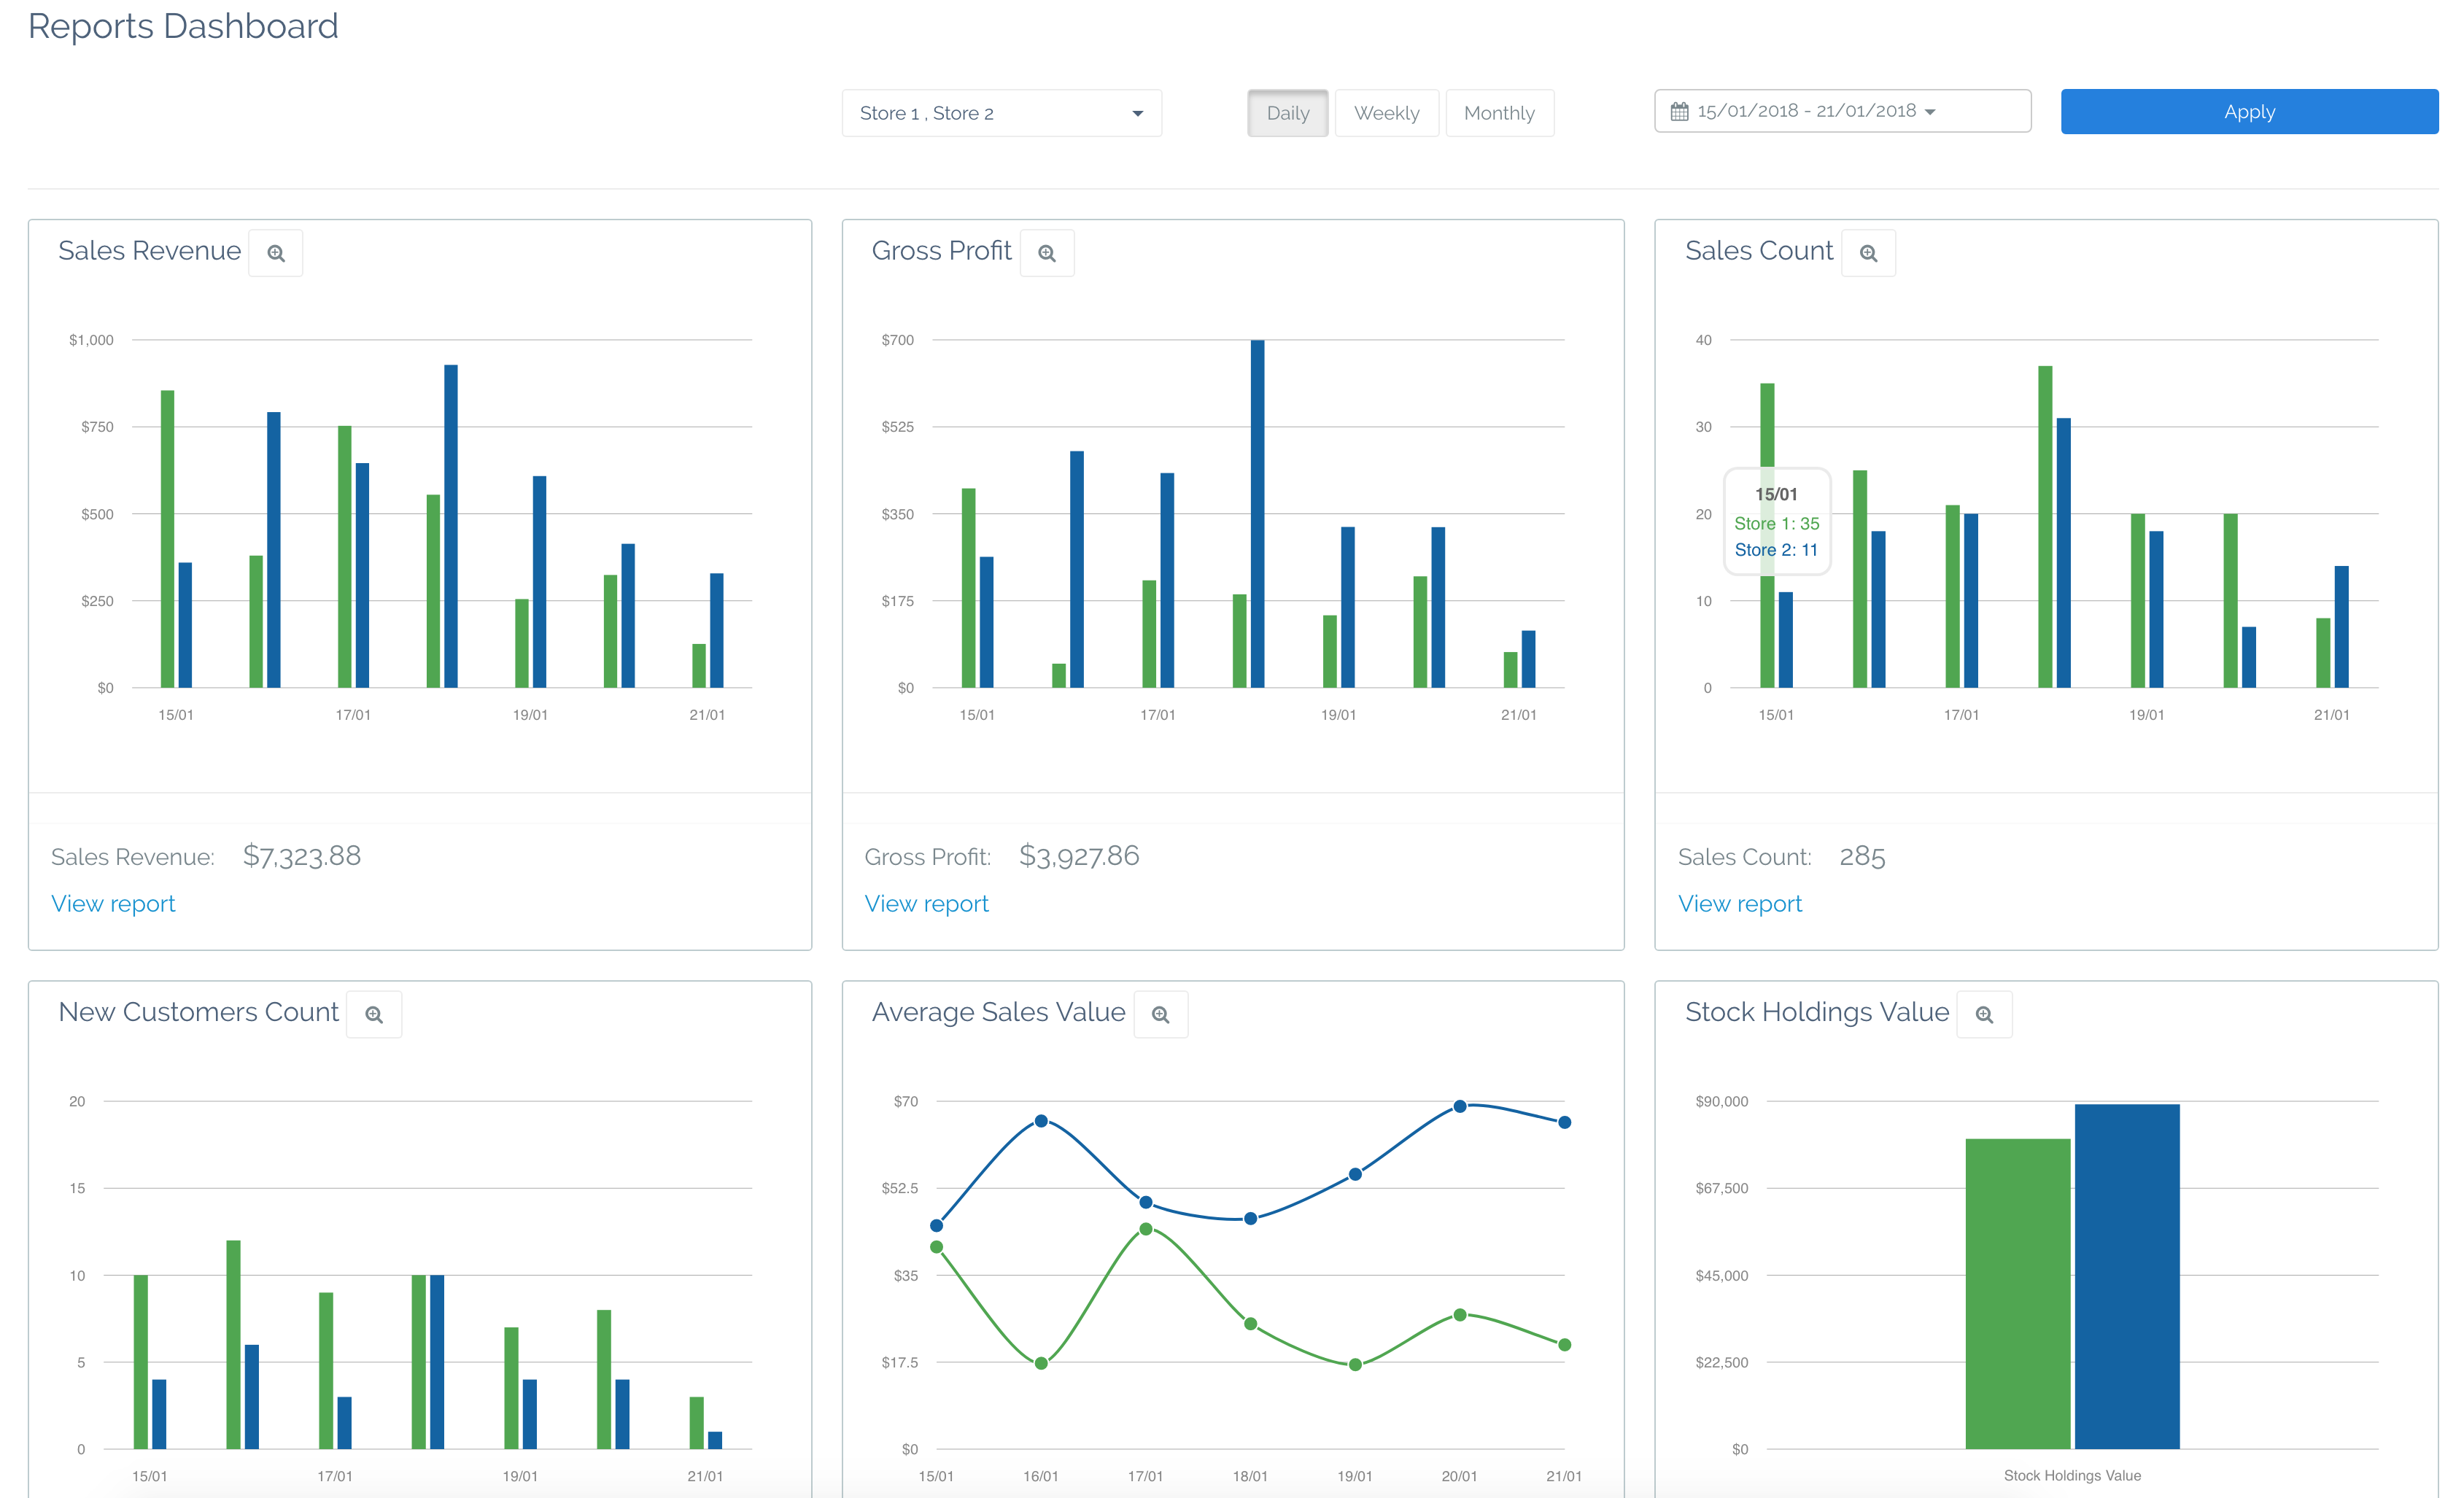The width and height of the screenshot is (2464, 1498).
Task: Click the 285 Sales Count total
Action: (x=1862, y=857)
